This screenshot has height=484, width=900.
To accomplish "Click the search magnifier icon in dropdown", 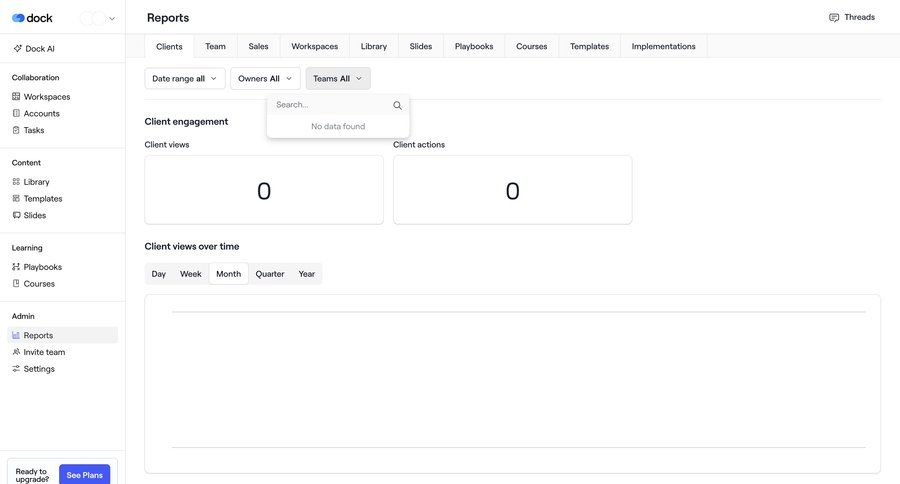I will [397, 105].
